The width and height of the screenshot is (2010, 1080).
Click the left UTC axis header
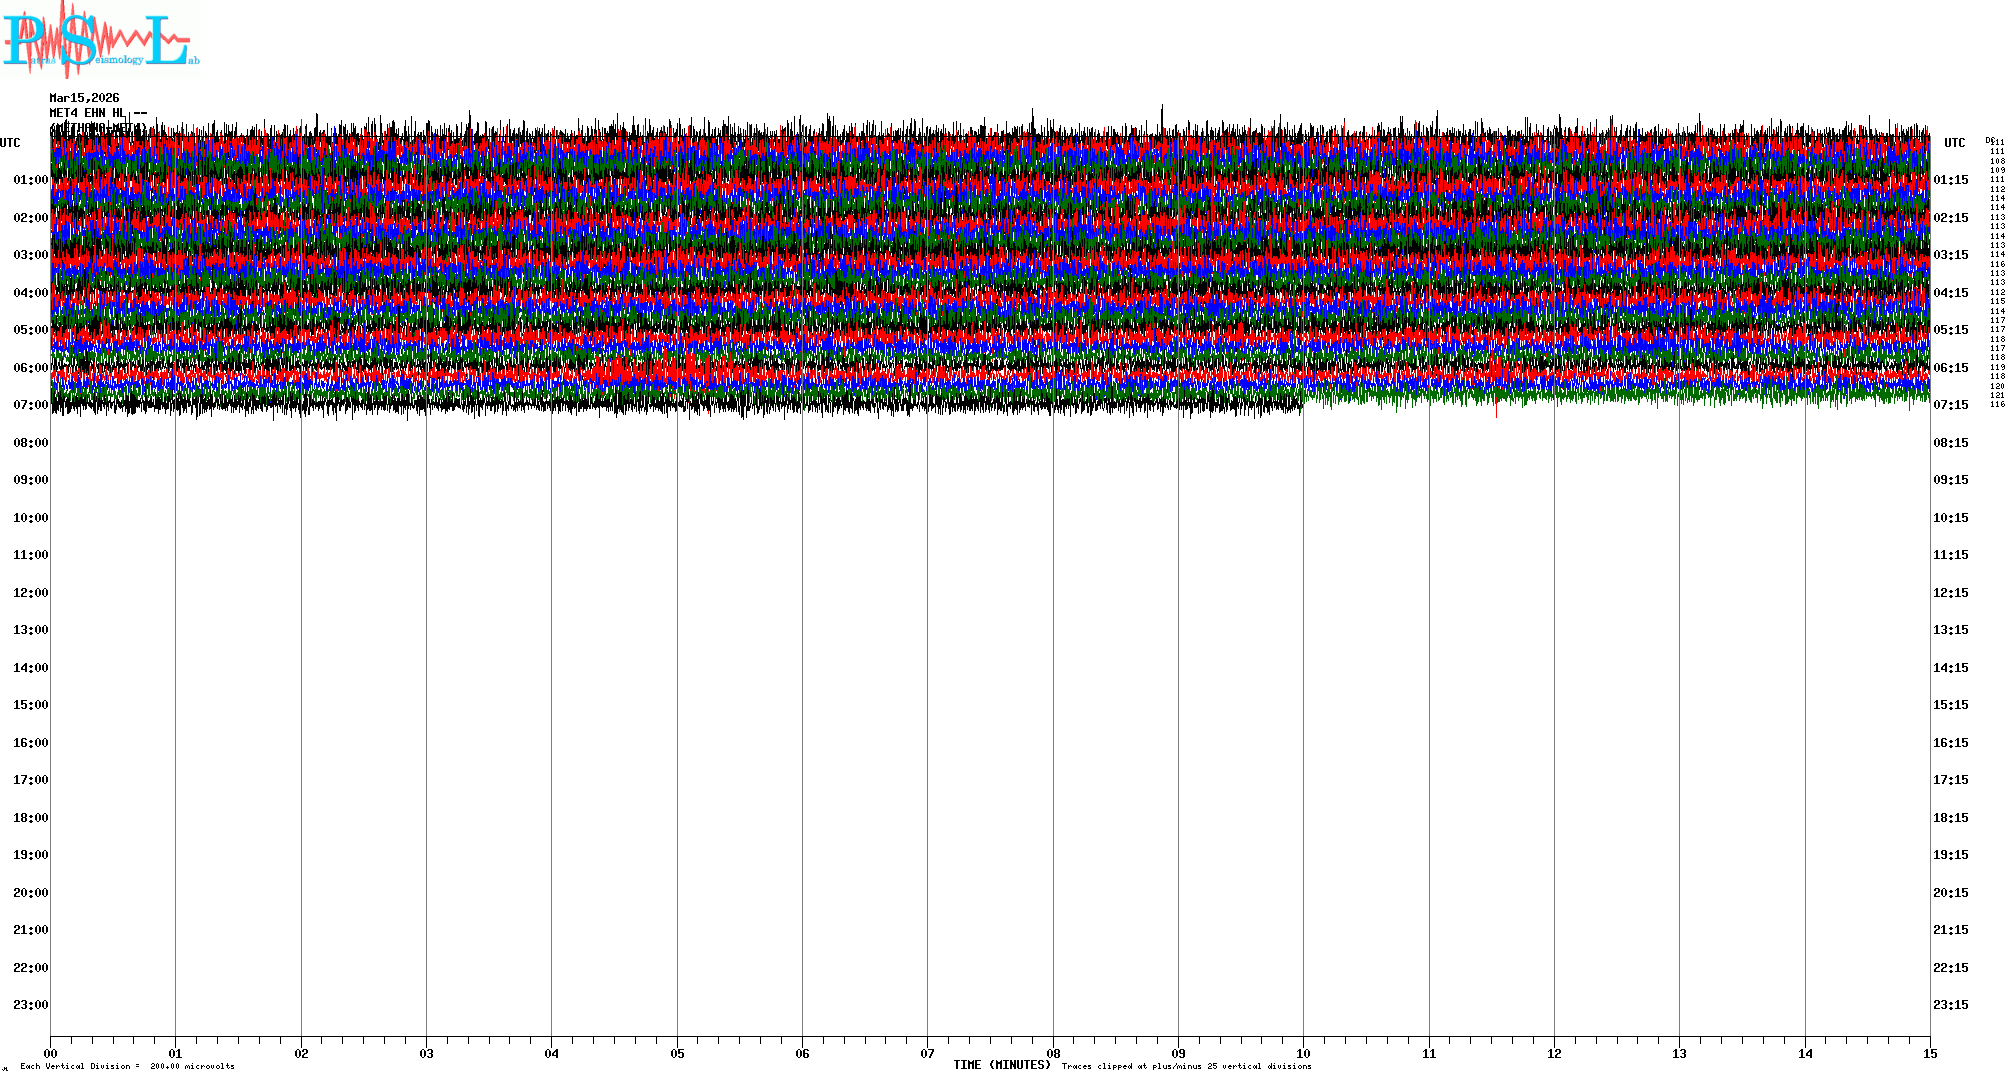pos(10,143)
